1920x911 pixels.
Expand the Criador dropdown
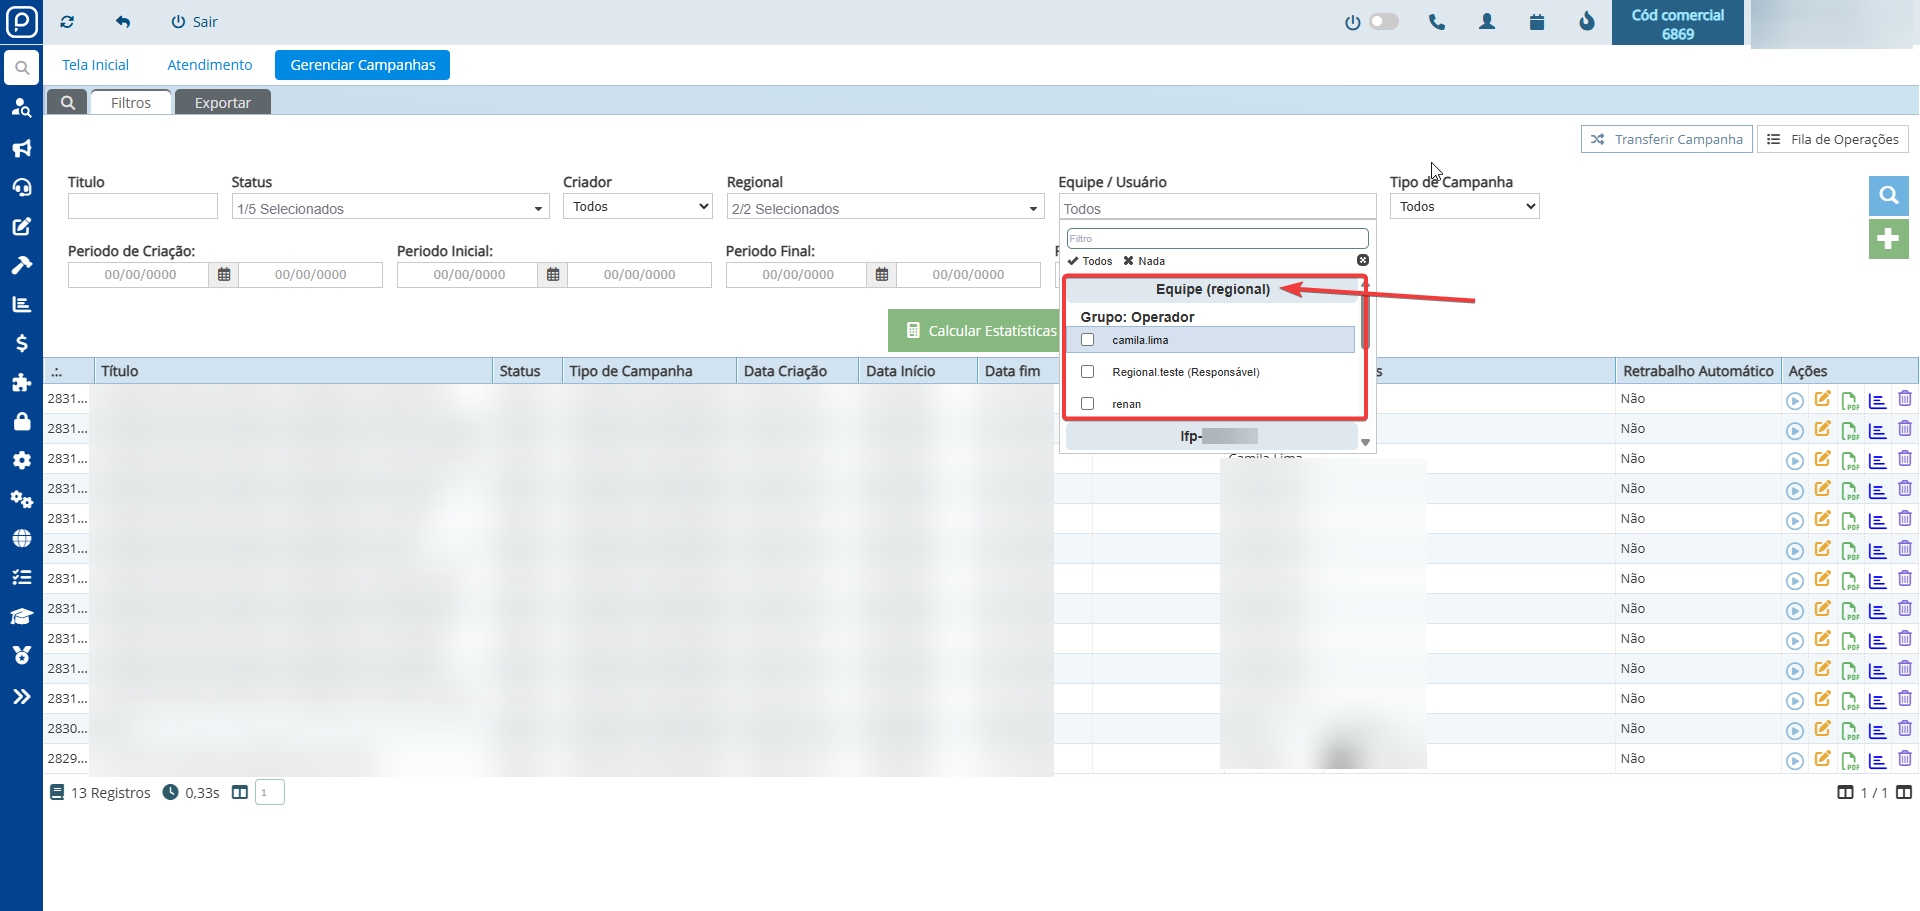[637, 207]
